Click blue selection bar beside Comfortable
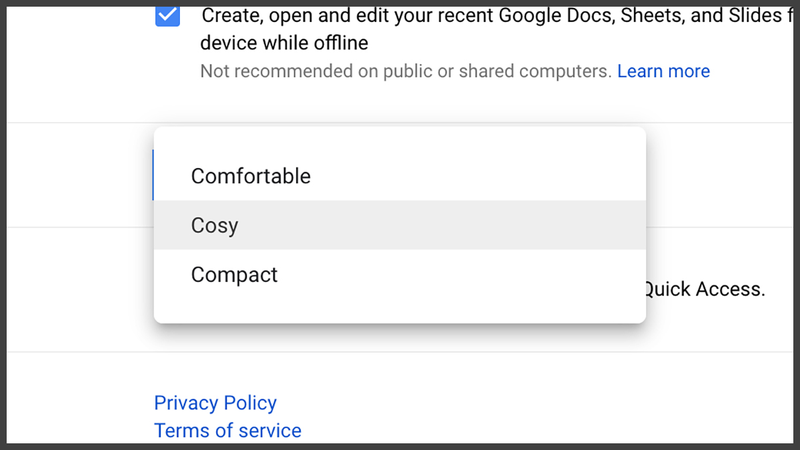This screenshot has height=450, width=800. click(x=153, y=175)
